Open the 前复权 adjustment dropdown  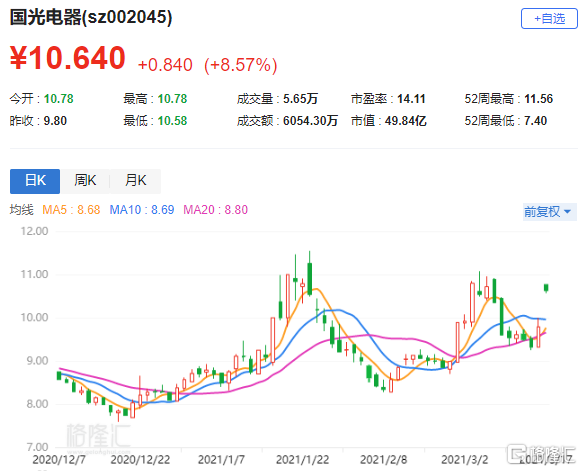coord(549,212)
